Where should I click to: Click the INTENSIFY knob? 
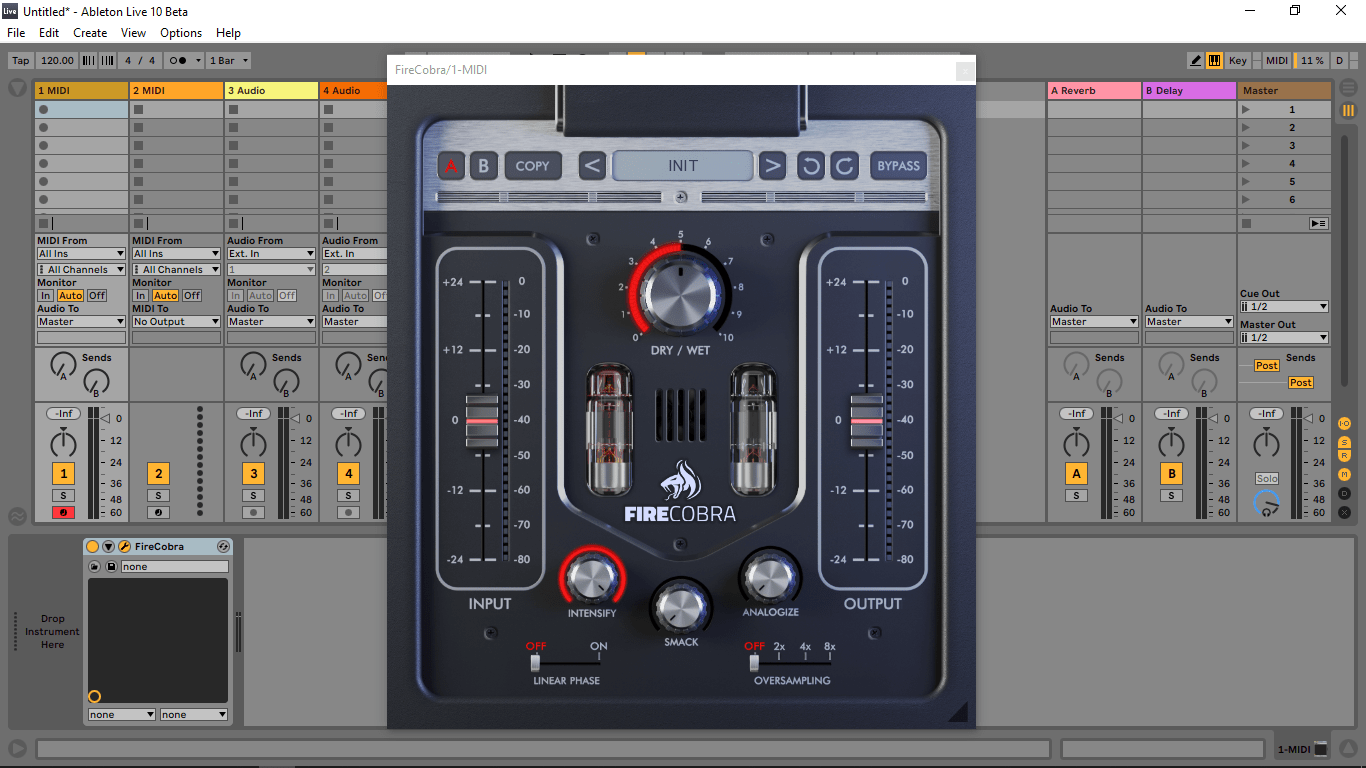click(592, 579)
